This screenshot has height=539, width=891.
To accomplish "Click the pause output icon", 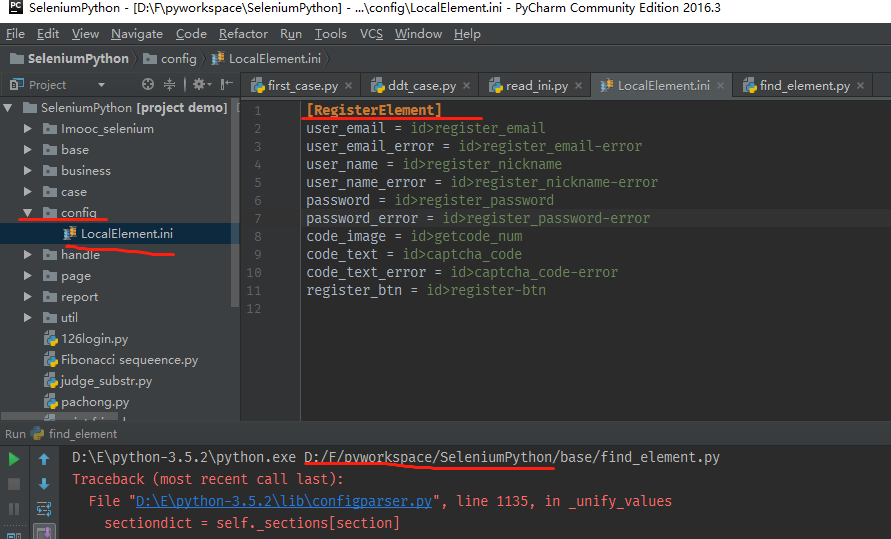I will (x=14, y=508).
